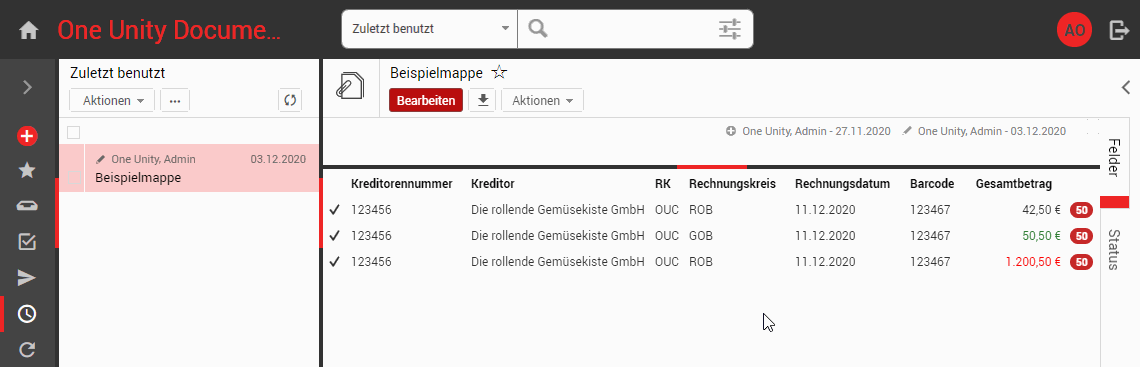
Task: Click the download arrow button
Action: coord(482,100)
